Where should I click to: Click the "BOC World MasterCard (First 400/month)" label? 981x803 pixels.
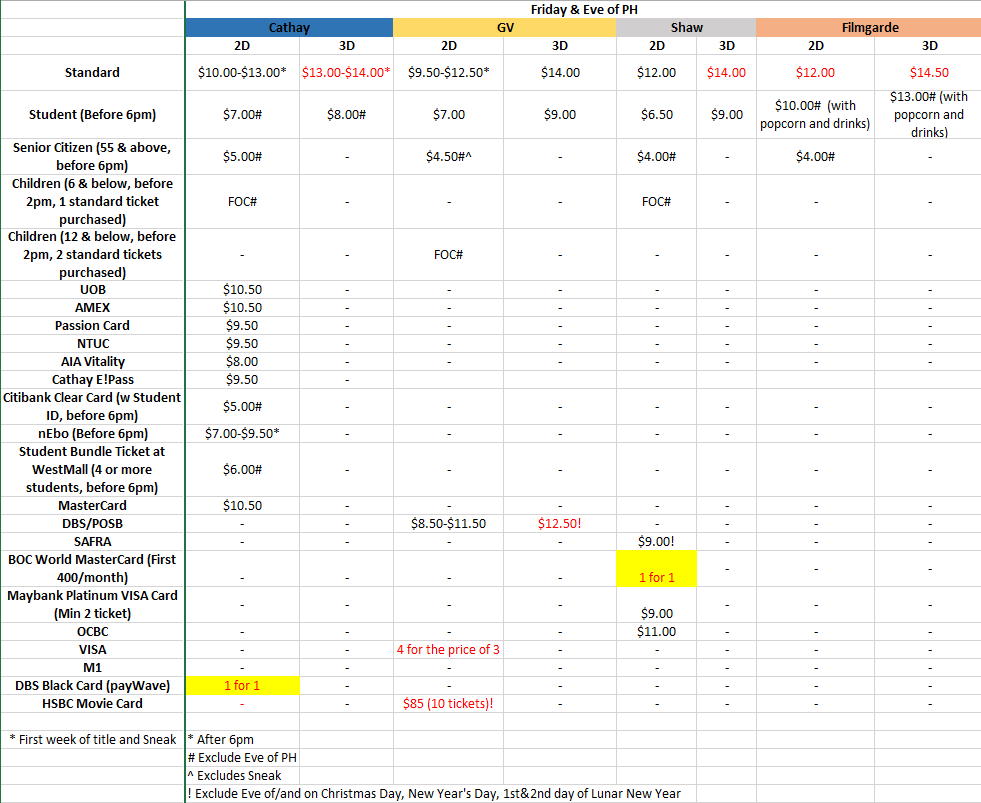[x=92, y=569]
